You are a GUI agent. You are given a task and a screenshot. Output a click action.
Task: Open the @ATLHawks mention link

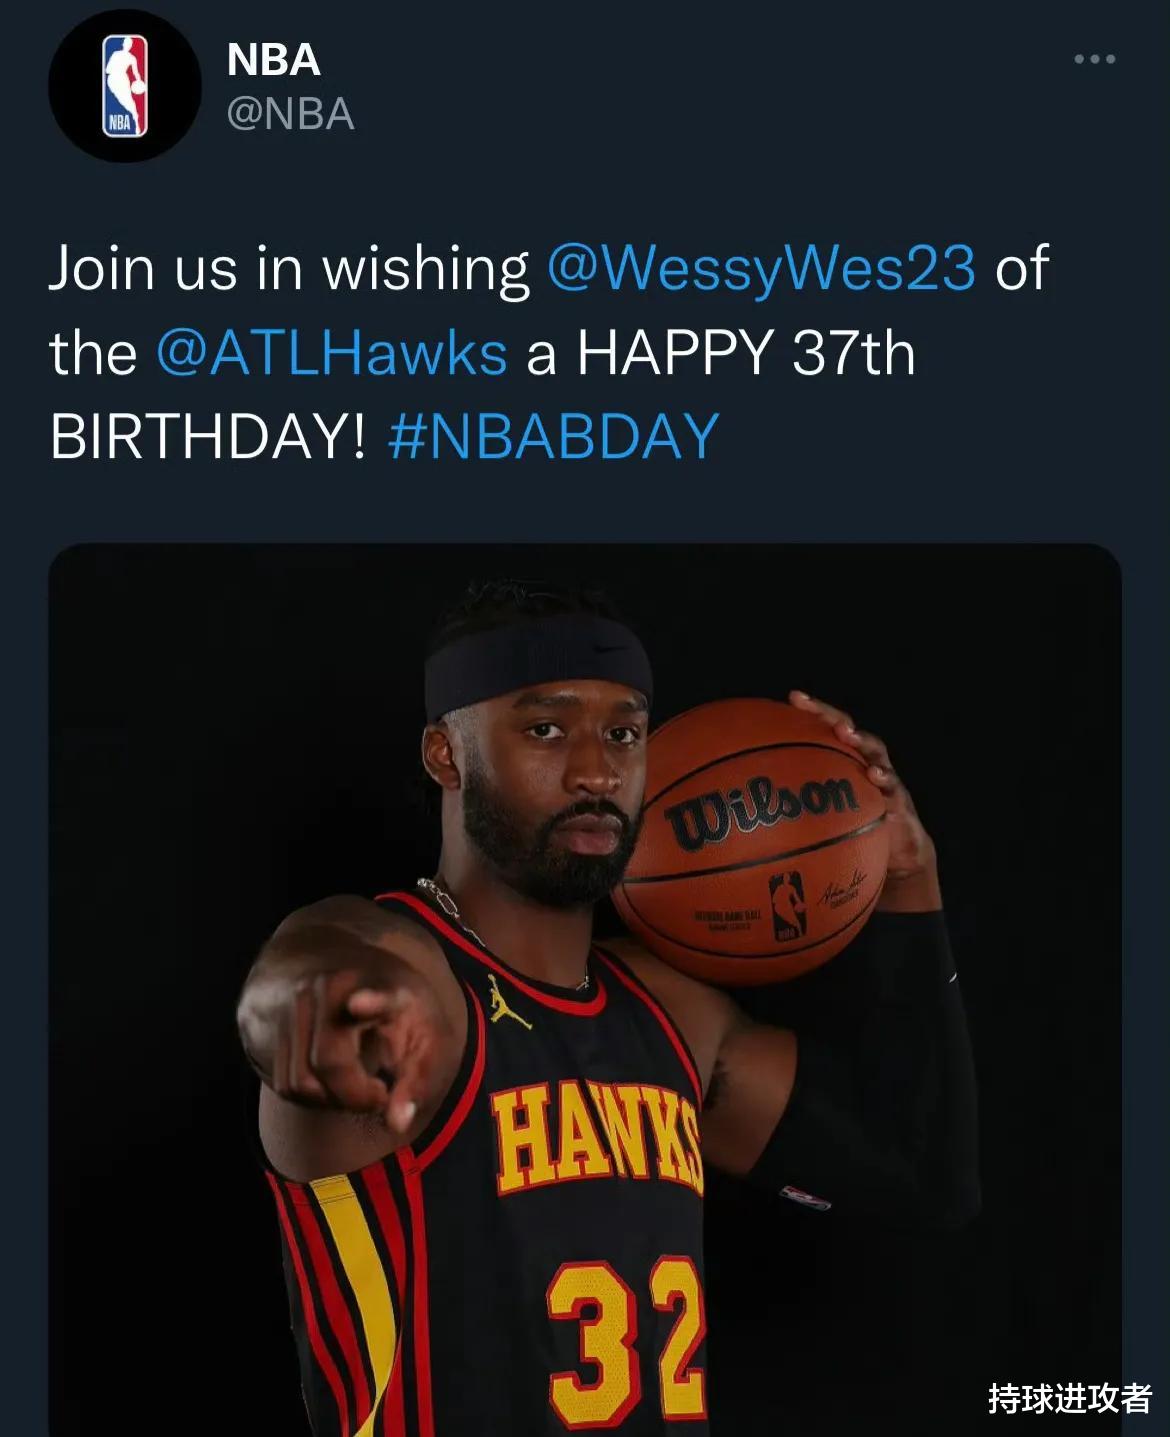pyautogui.click(x=331, y=353)
